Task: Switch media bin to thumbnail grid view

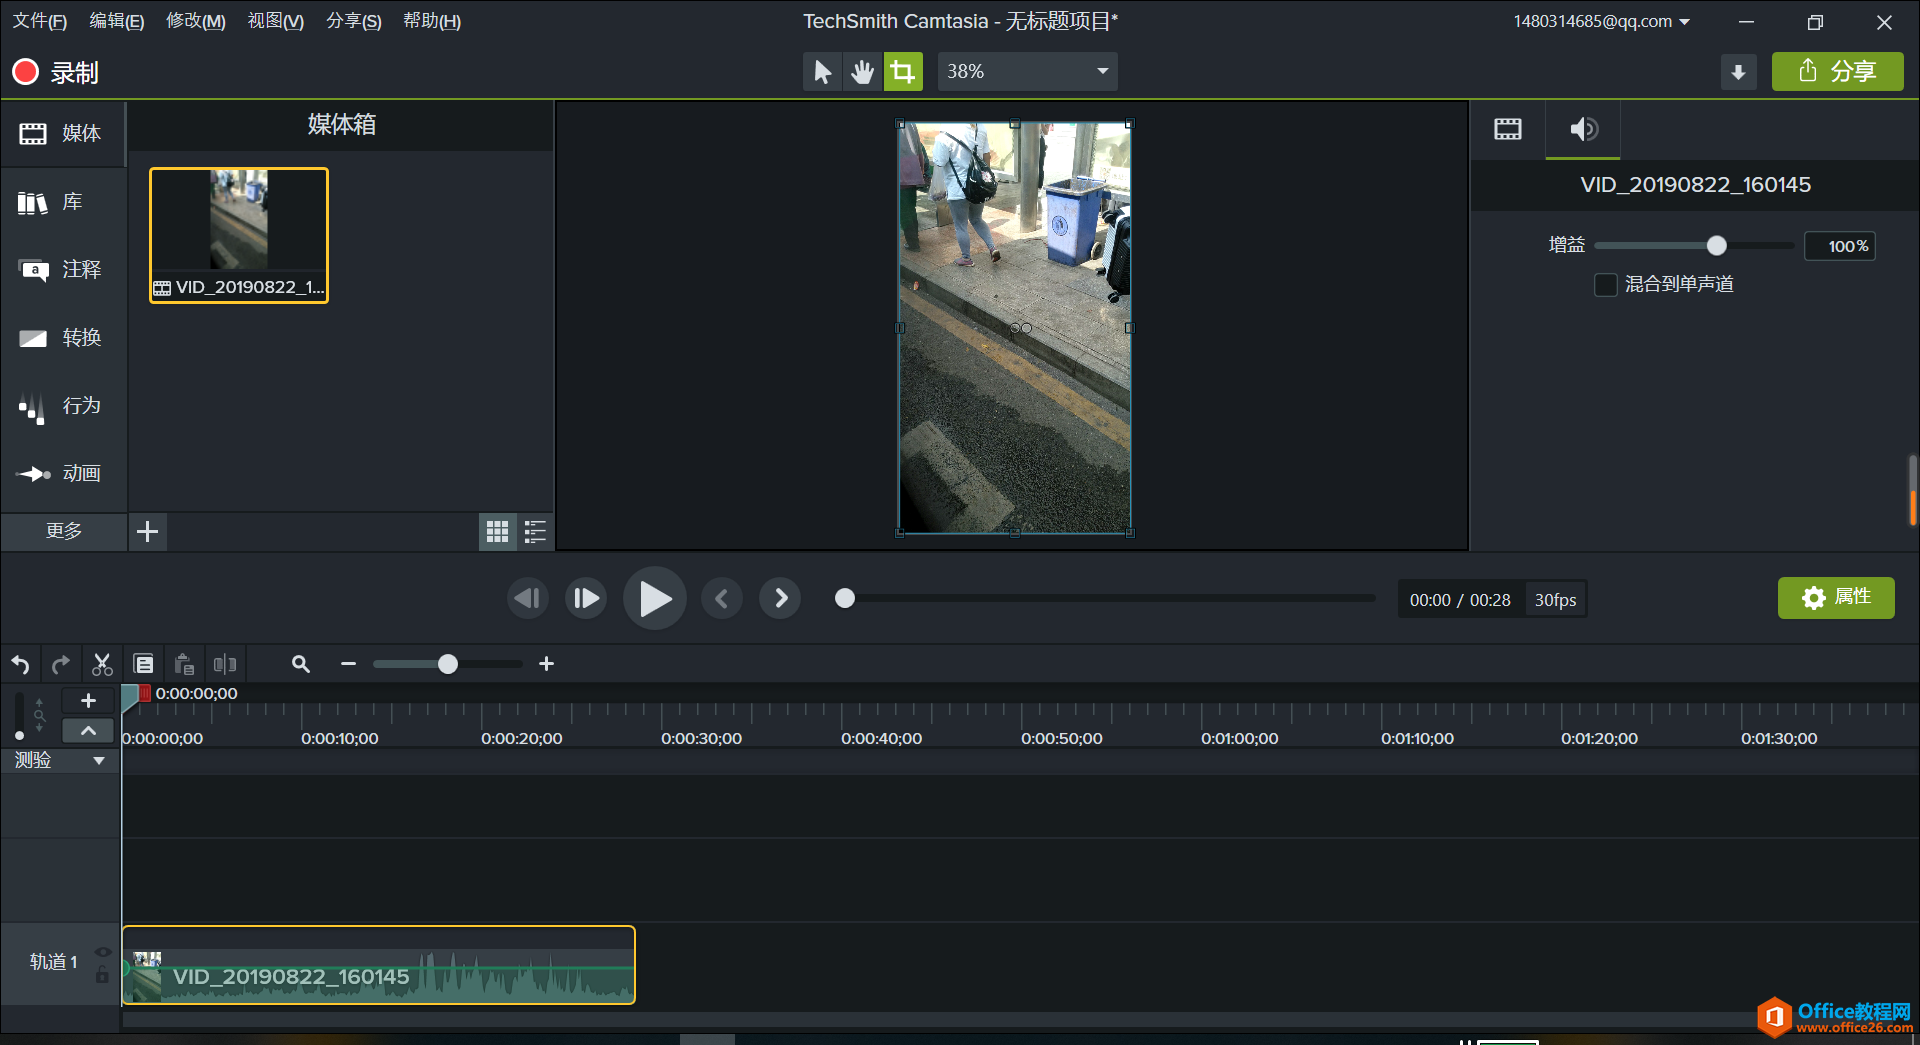Action: 497,531
